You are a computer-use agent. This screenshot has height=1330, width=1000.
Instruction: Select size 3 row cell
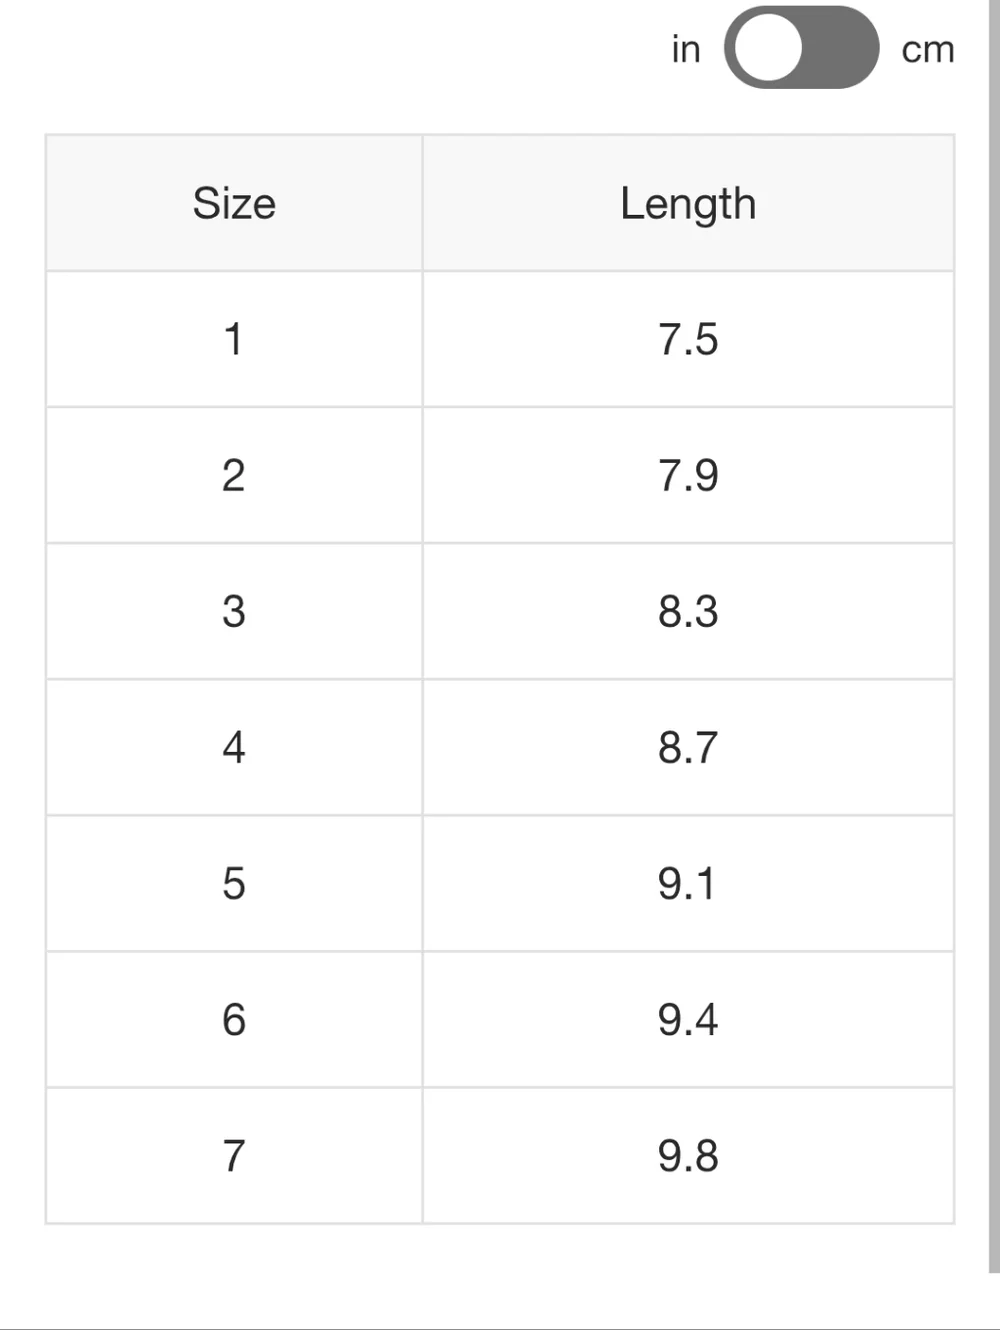pos(234,611)
